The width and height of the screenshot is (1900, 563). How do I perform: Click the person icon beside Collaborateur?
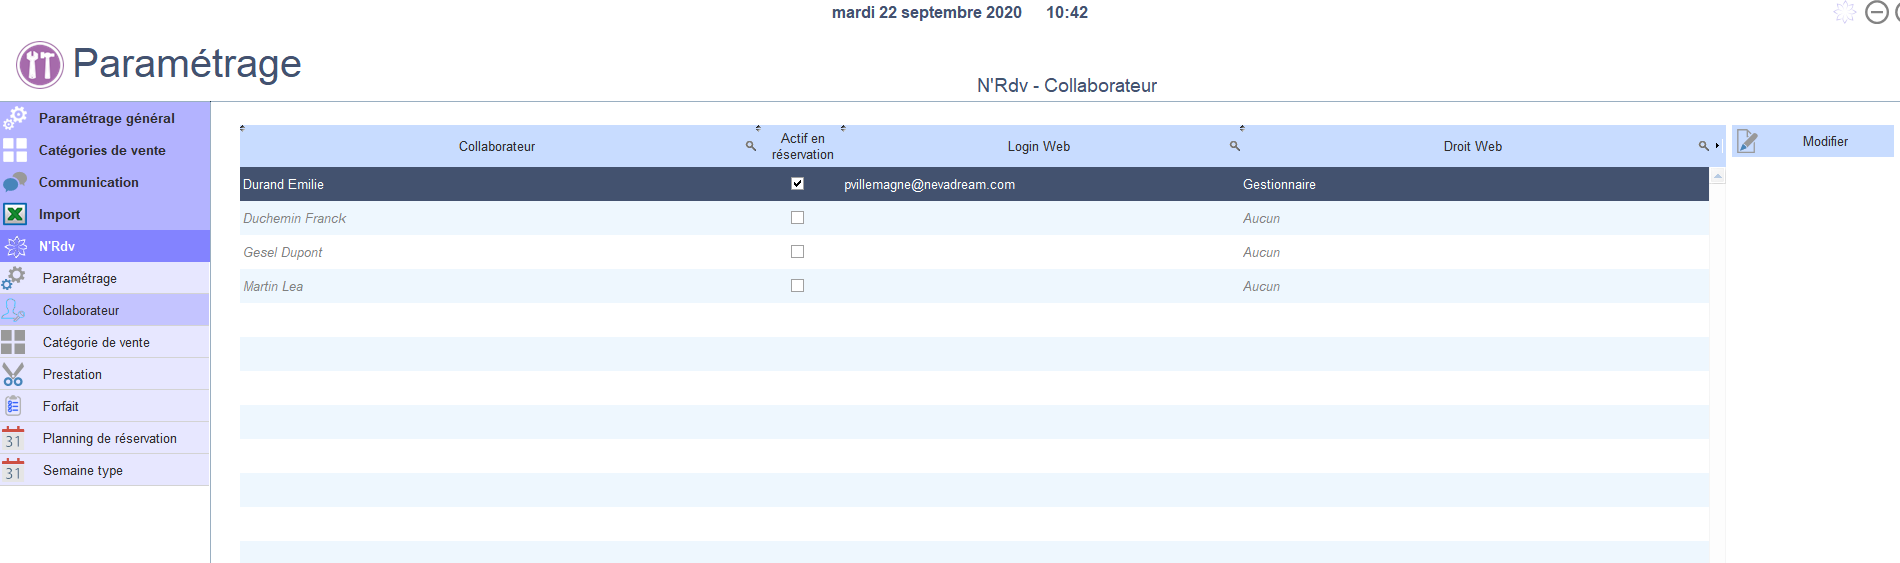point(13,310)
